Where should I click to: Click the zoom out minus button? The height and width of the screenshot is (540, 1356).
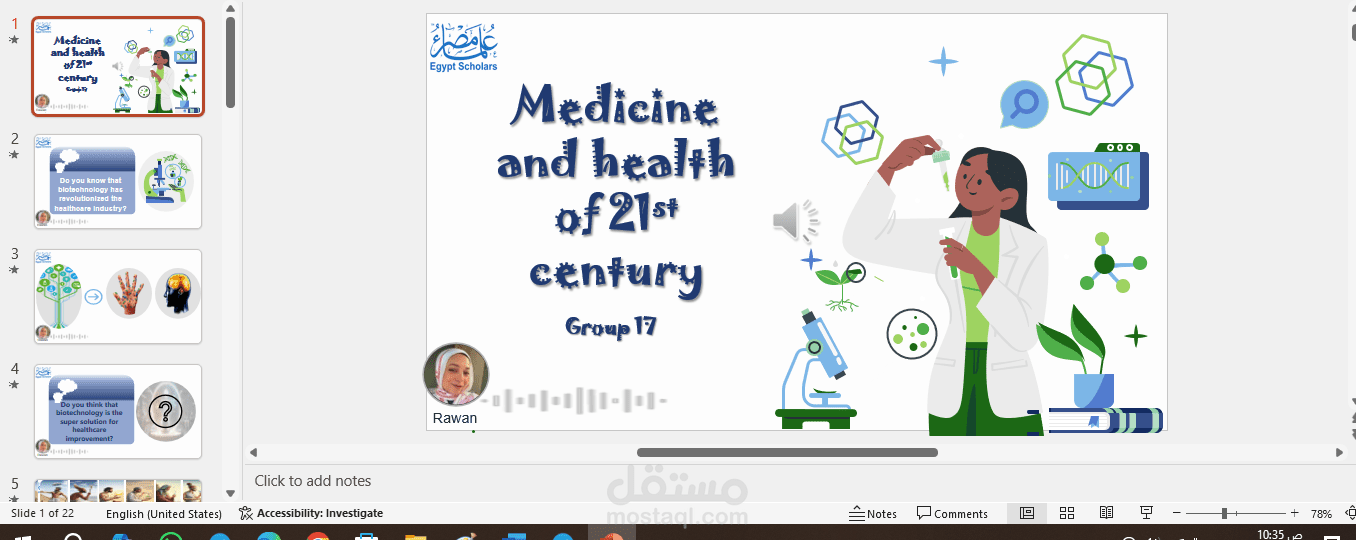pyautogui.click(x=1176, y=514)
